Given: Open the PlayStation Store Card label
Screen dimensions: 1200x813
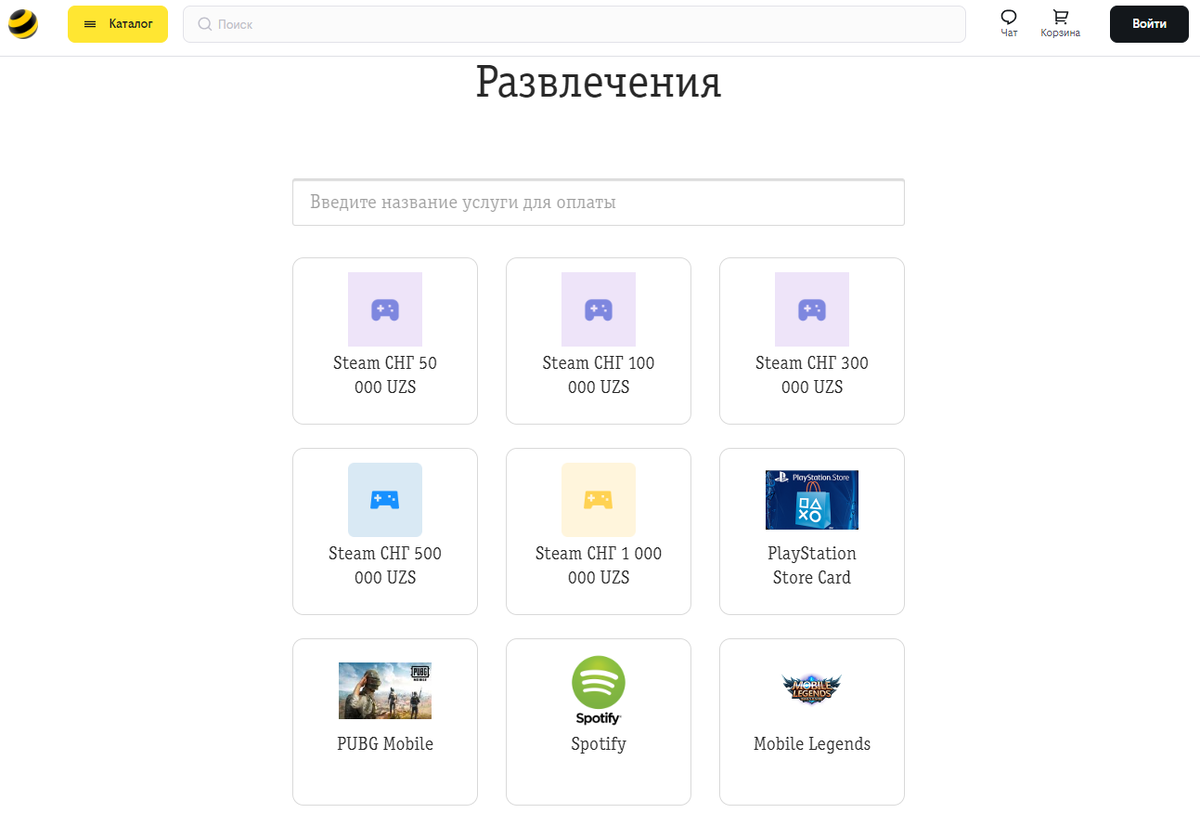Looking at the screenshot, I should 812,565.
